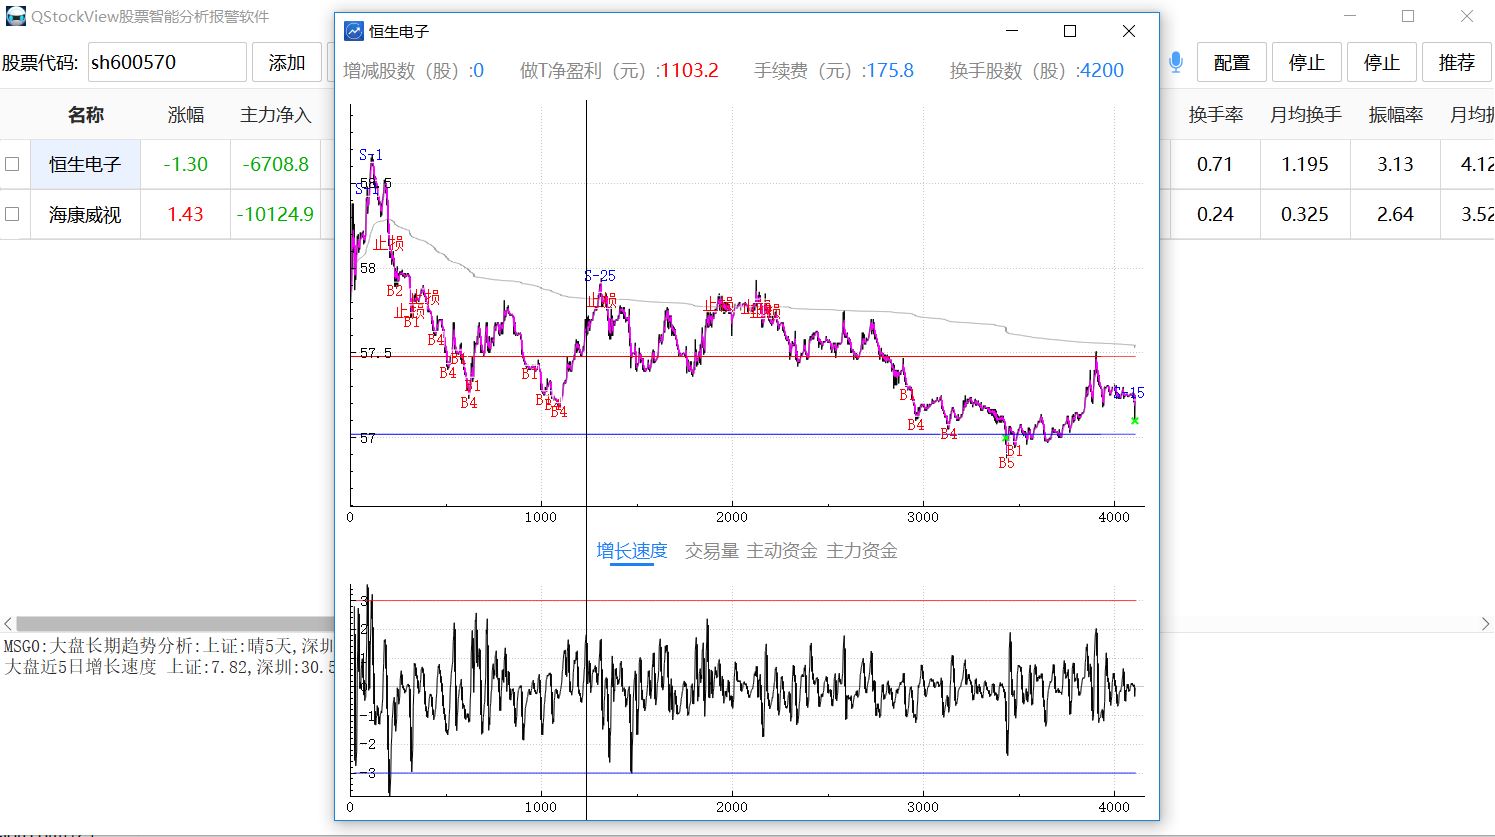Click the QStockView app logo icon

coord(15,16)
